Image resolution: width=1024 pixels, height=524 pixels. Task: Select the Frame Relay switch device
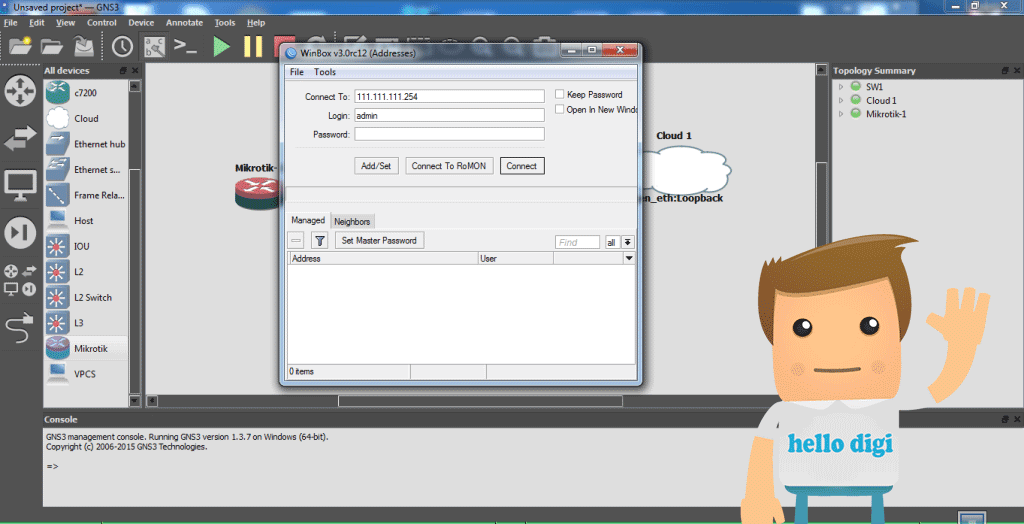tap(86, 195)
